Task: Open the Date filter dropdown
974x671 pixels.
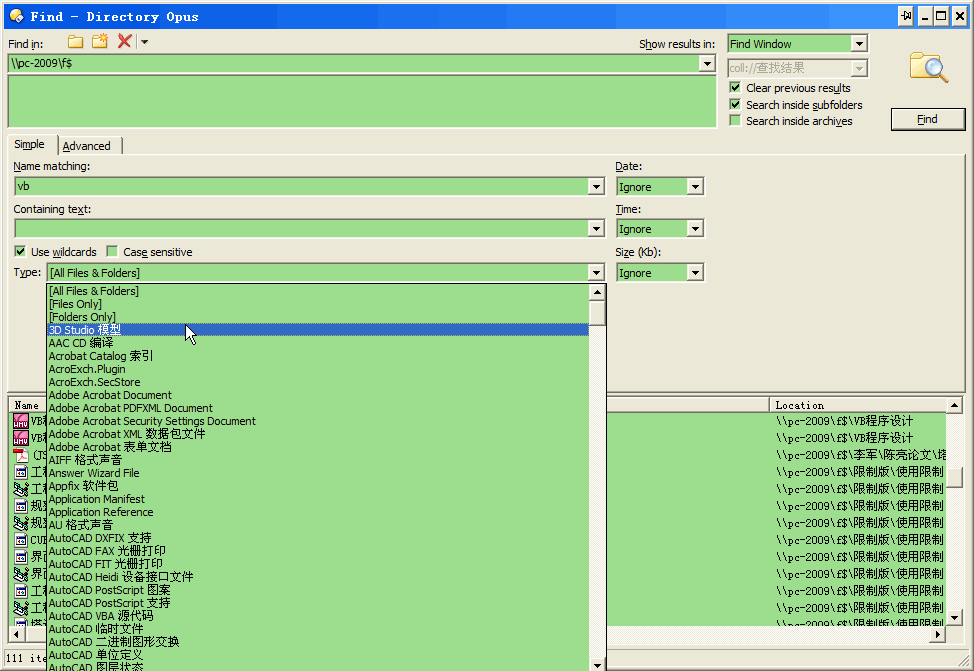Action: (x=695, y=187)
